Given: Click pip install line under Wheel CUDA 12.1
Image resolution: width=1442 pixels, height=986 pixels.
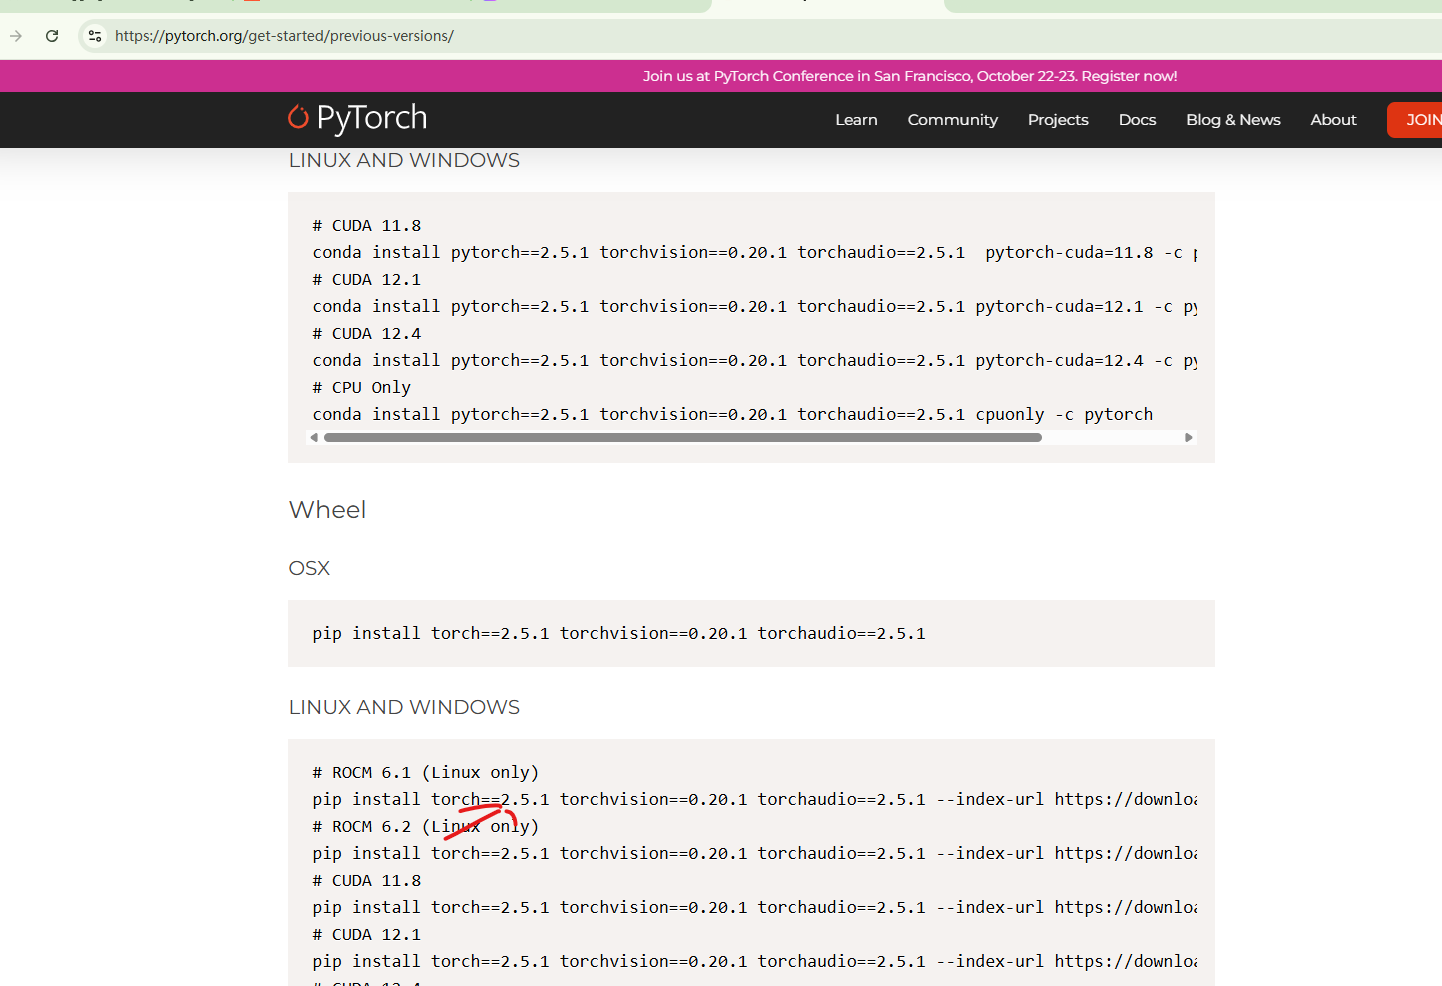Looking at the screenshot, I should (755, 962).
